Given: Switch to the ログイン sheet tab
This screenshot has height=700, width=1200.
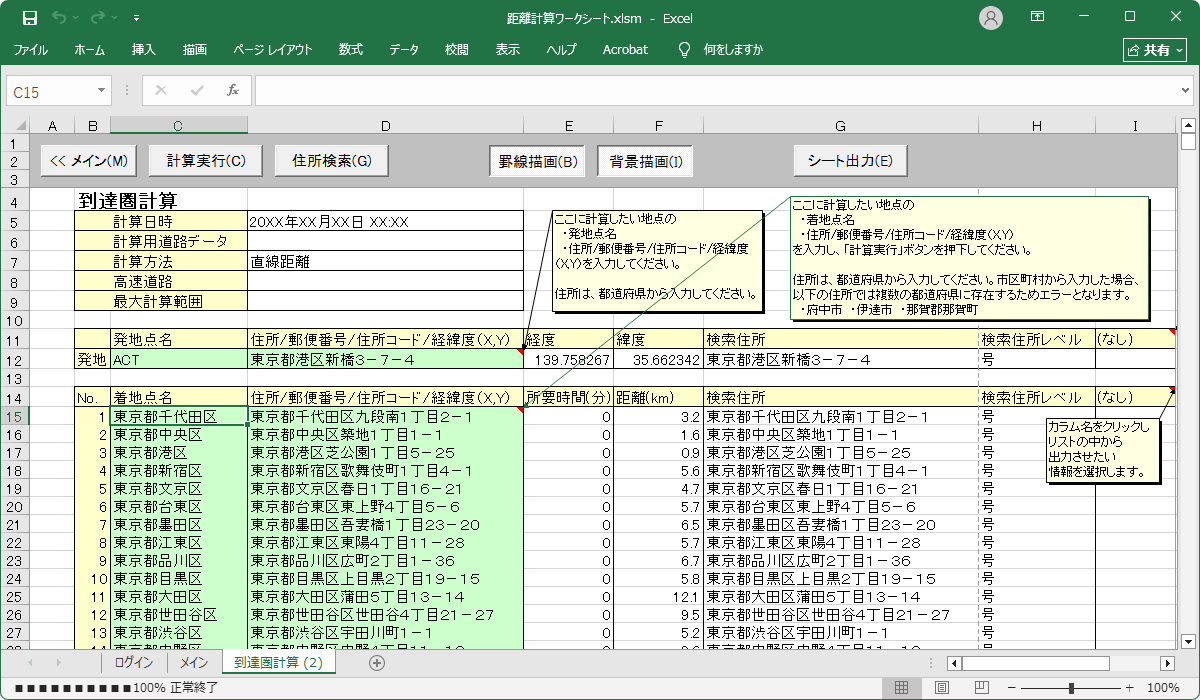Looking at the screenshot, I should click(x=134, y=662).
